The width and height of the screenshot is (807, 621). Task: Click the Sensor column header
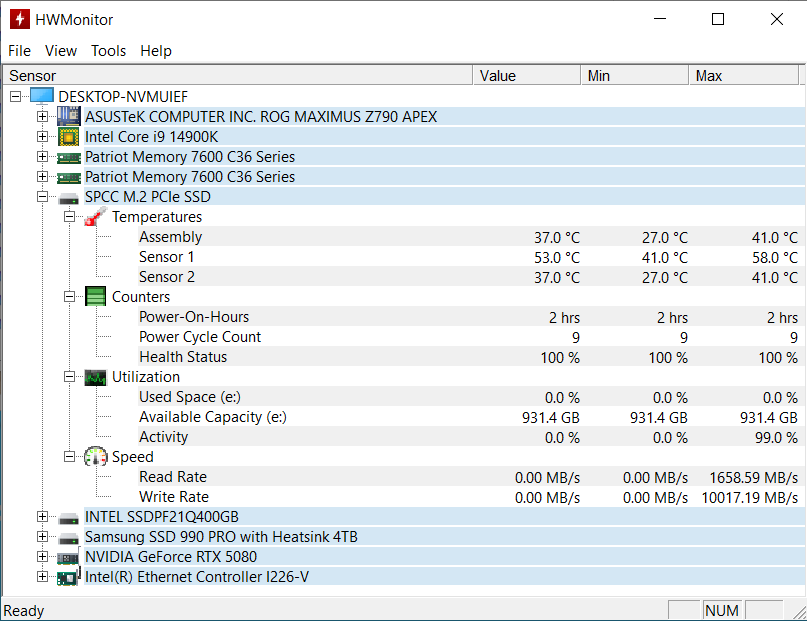point(238,76)
